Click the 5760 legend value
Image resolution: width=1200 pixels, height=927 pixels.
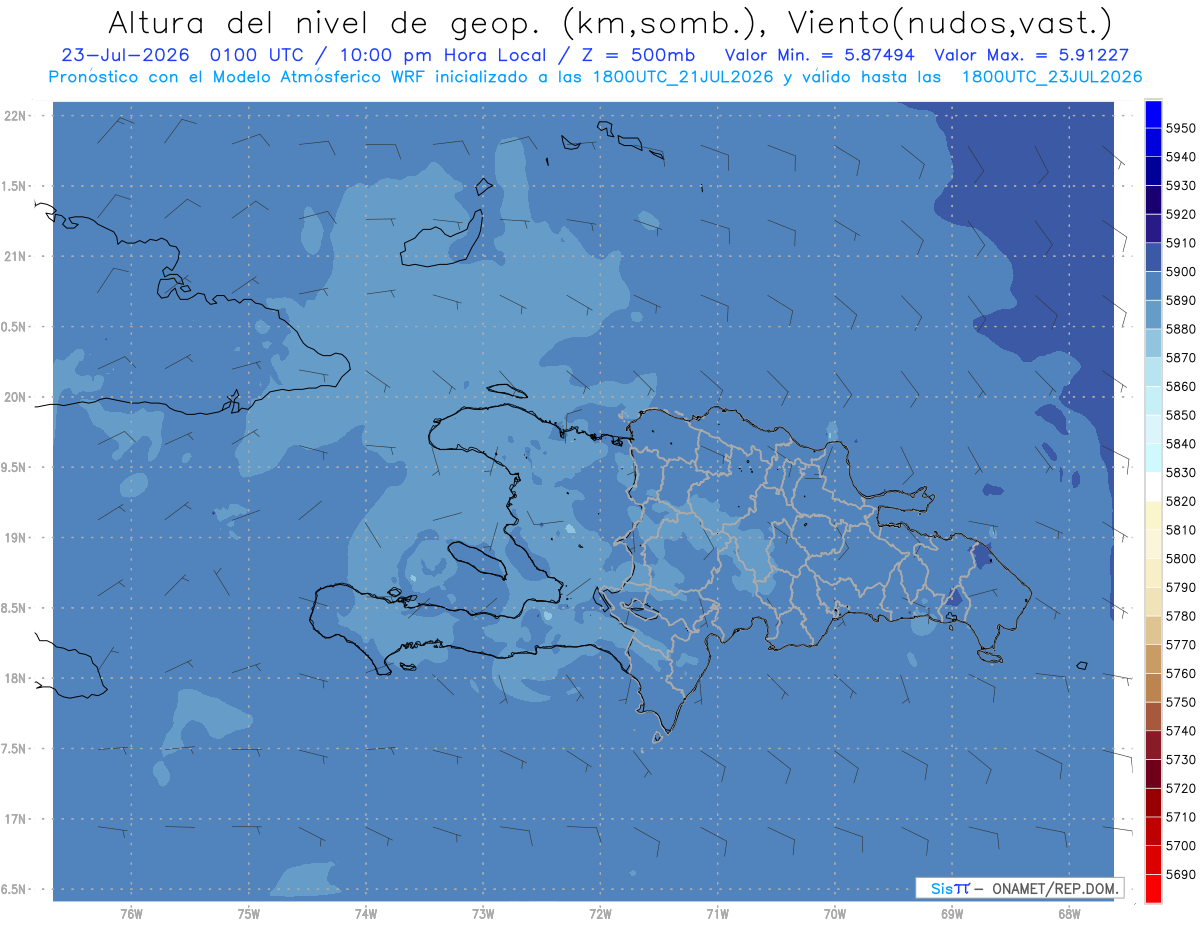pyautogui.click(x=1181, y=673)
